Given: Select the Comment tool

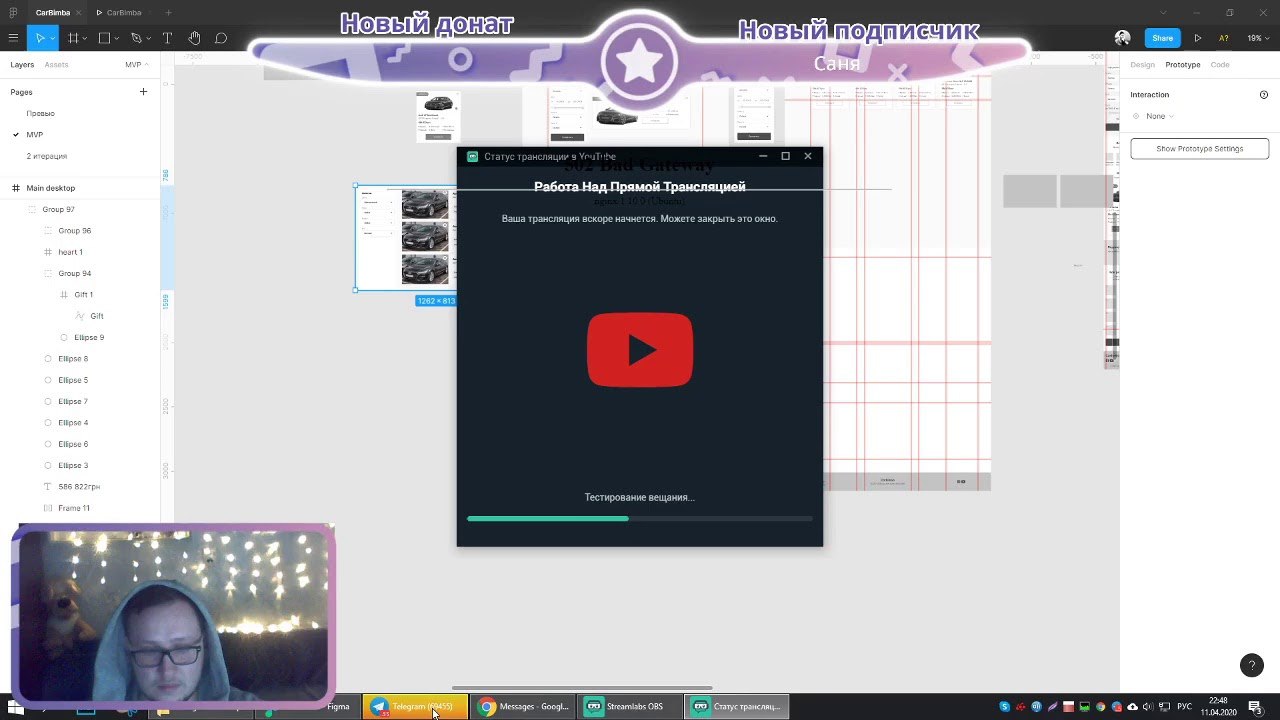Looking at the screenshot, I should point(221,38).
